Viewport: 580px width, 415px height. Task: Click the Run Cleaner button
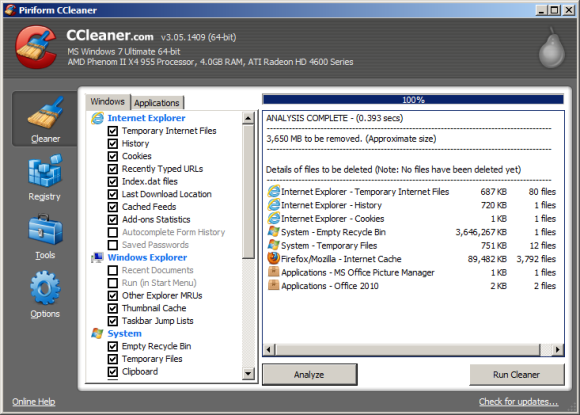point(517,375)
